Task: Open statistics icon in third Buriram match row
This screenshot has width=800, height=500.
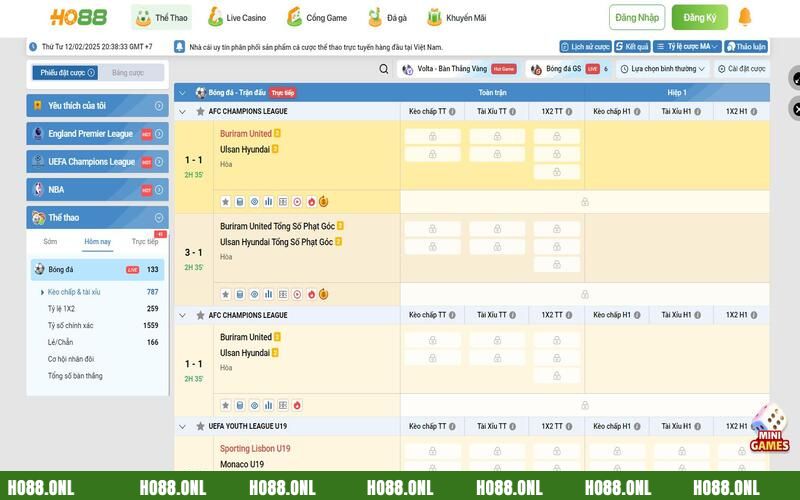Action: point(268,406)
